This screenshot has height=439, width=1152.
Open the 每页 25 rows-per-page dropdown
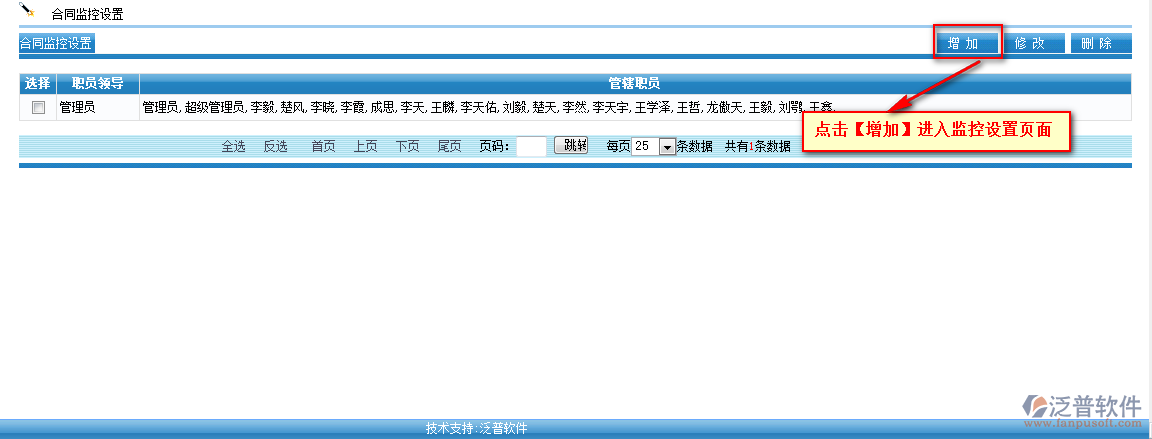click(667, 147)
